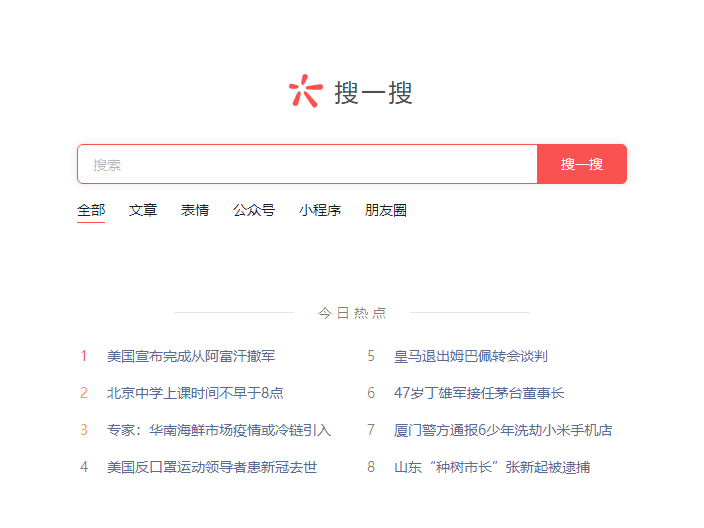
Task: Select the 全部 tab
Action: tap(91, 210)
